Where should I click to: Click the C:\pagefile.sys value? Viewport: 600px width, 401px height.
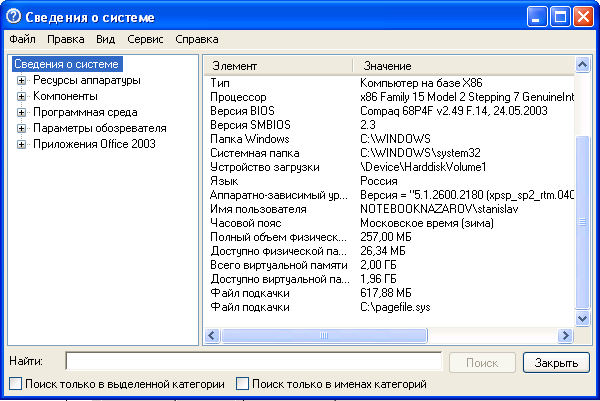point(395,307)
